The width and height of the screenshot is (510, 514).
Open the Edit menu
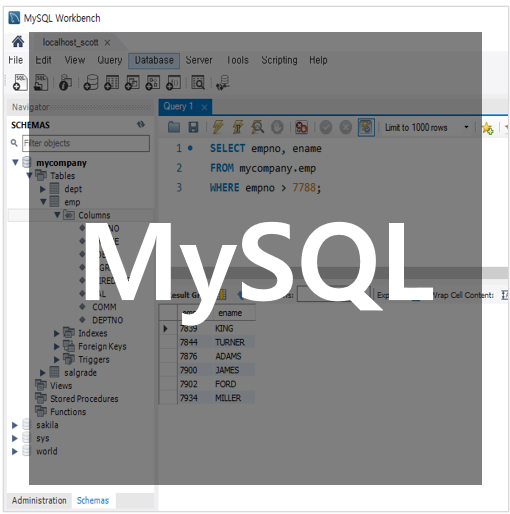coord(43,60)
